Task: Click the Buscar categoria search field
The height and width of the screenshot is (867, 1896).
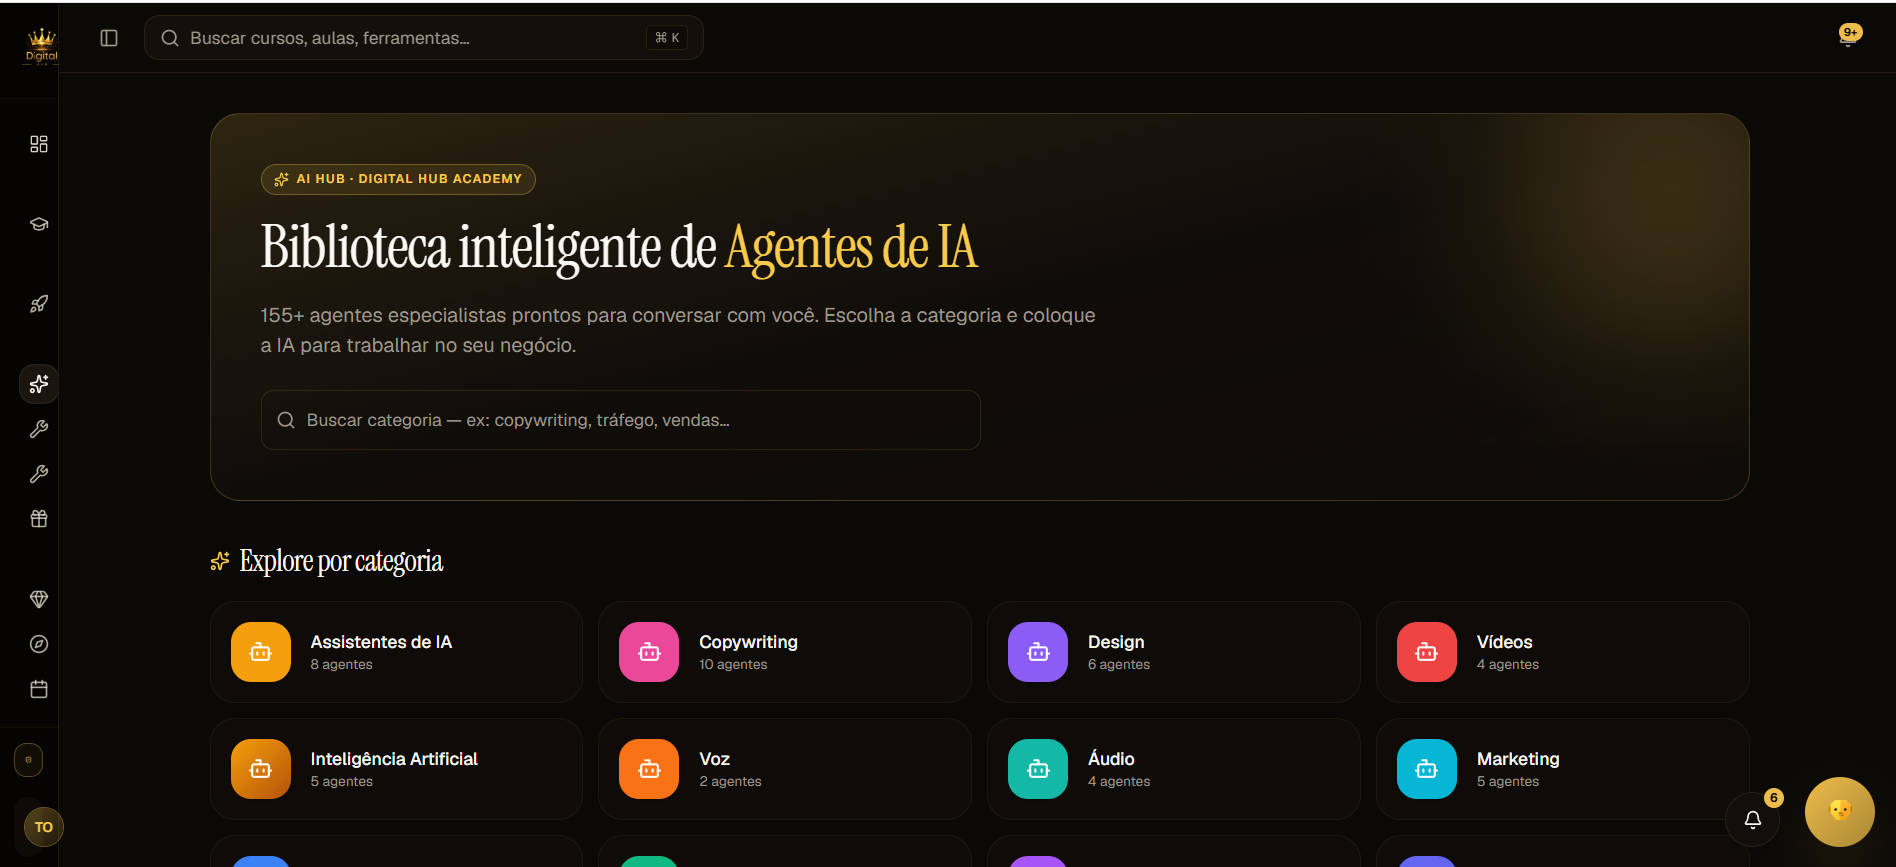Action: (x=621, y=420)
